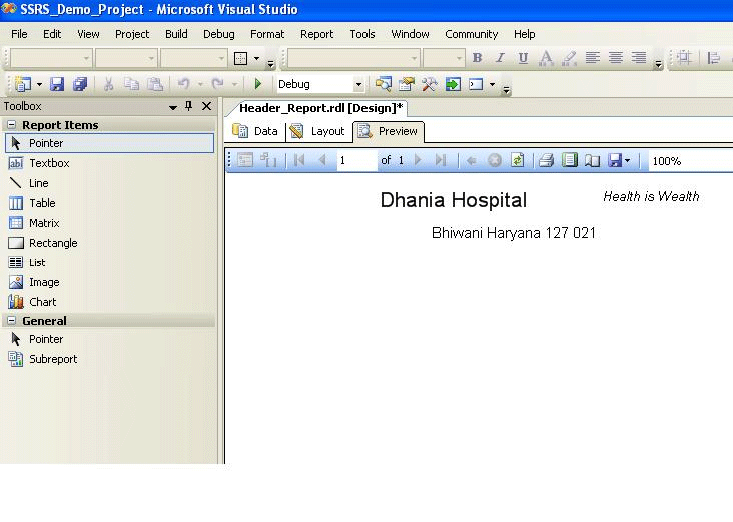Go to the next report page
Viewport: 733px width, 522px height.
[418, 160]
